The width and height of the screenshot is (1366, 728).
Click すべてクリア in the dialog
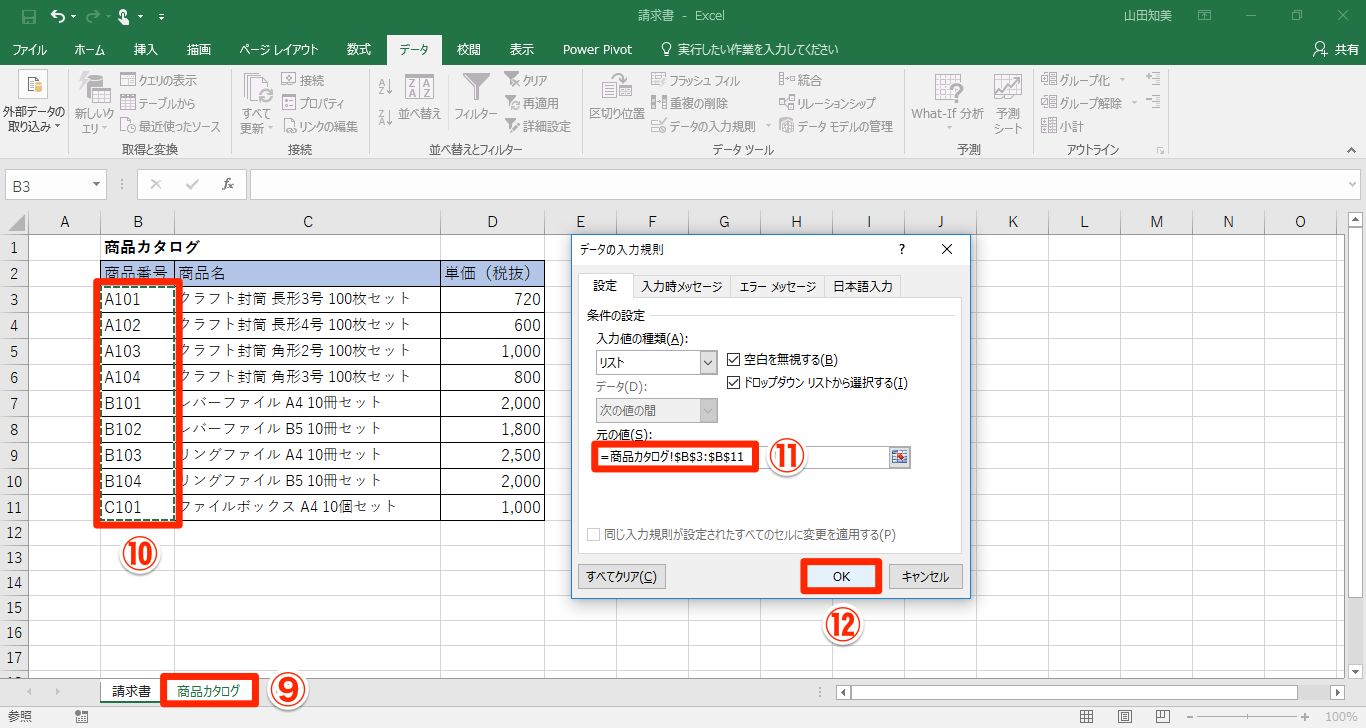tap(622, 576)
